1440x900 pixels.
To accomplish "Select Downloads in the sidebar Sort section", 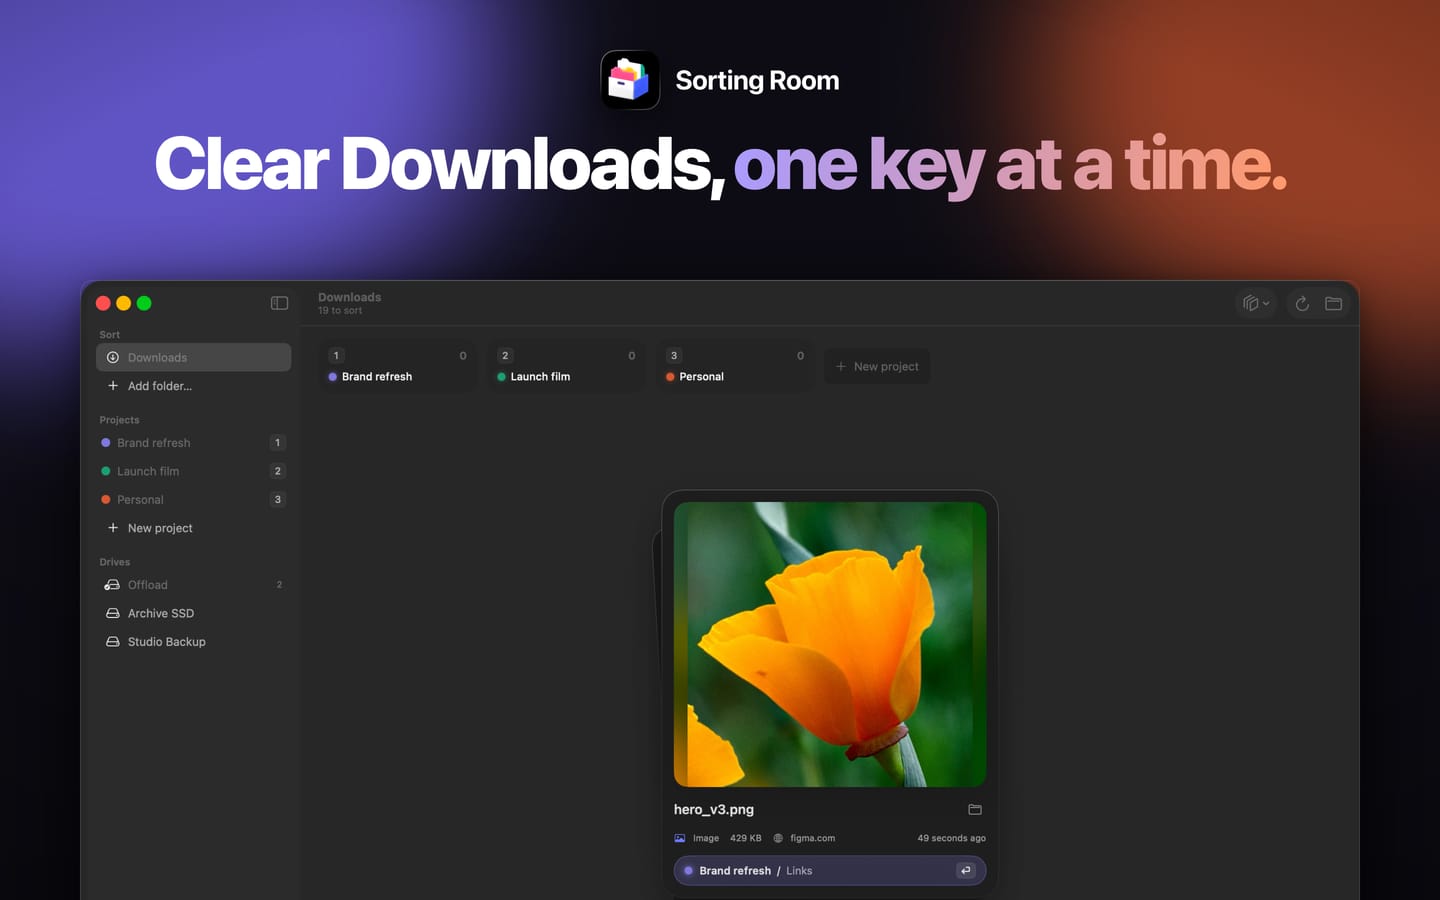I will pos(194,357).
